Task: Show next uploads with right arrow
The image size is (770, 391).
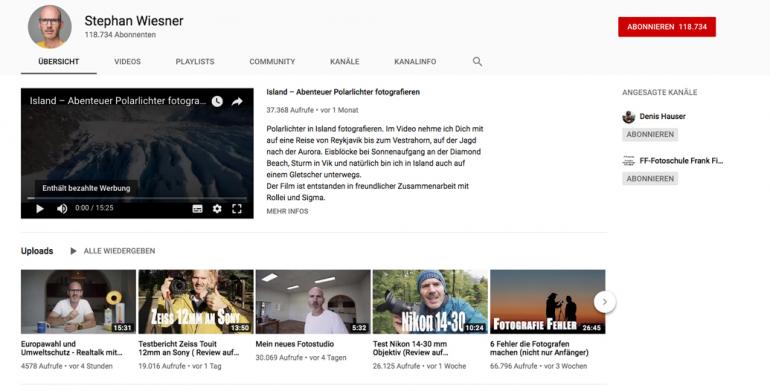Action: tap(605, 302)
